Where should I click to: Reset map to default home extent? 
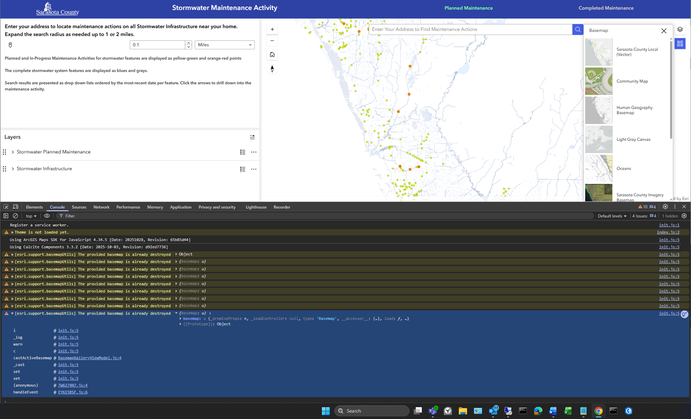tap(273, 55)
